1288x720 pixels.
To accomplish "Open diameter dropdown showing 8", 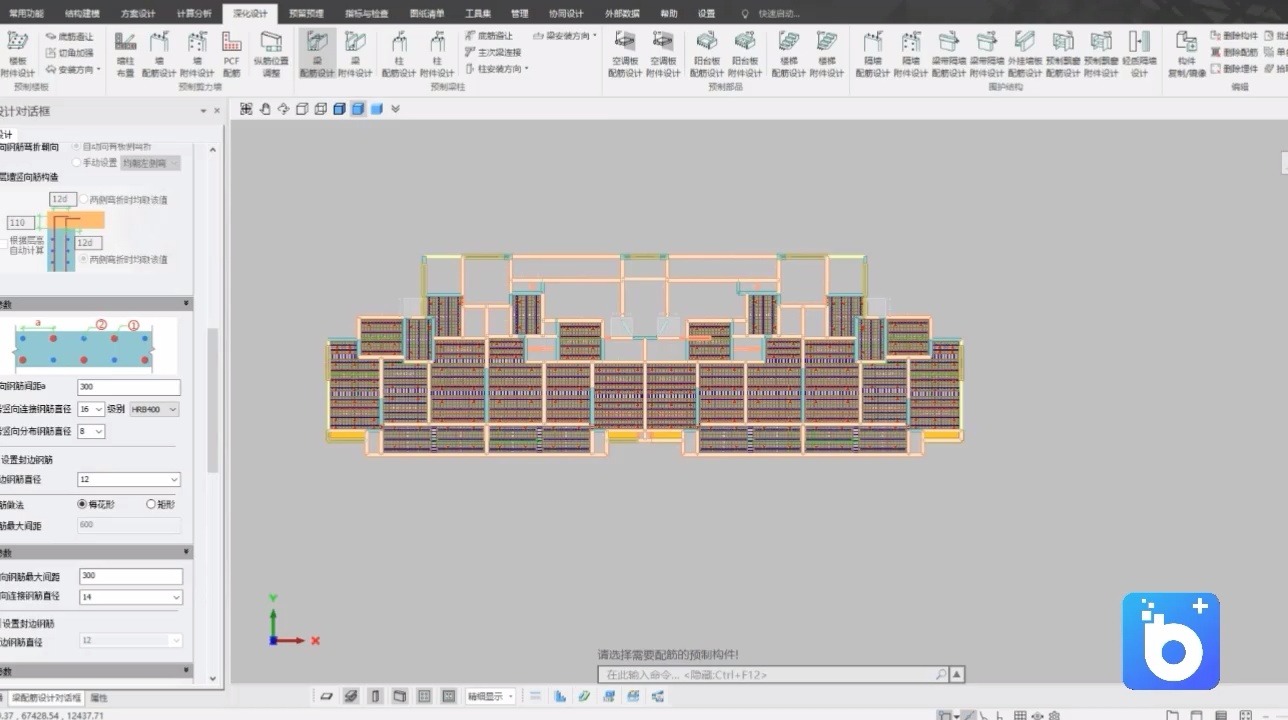I will [x=91, y=431].
